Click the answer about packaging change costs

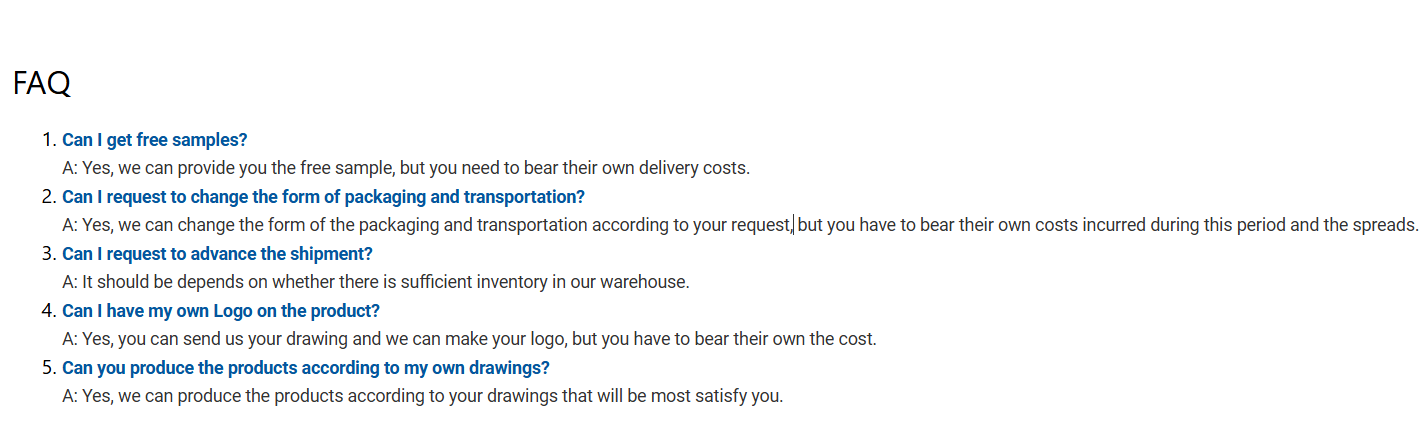pos(740,225)
